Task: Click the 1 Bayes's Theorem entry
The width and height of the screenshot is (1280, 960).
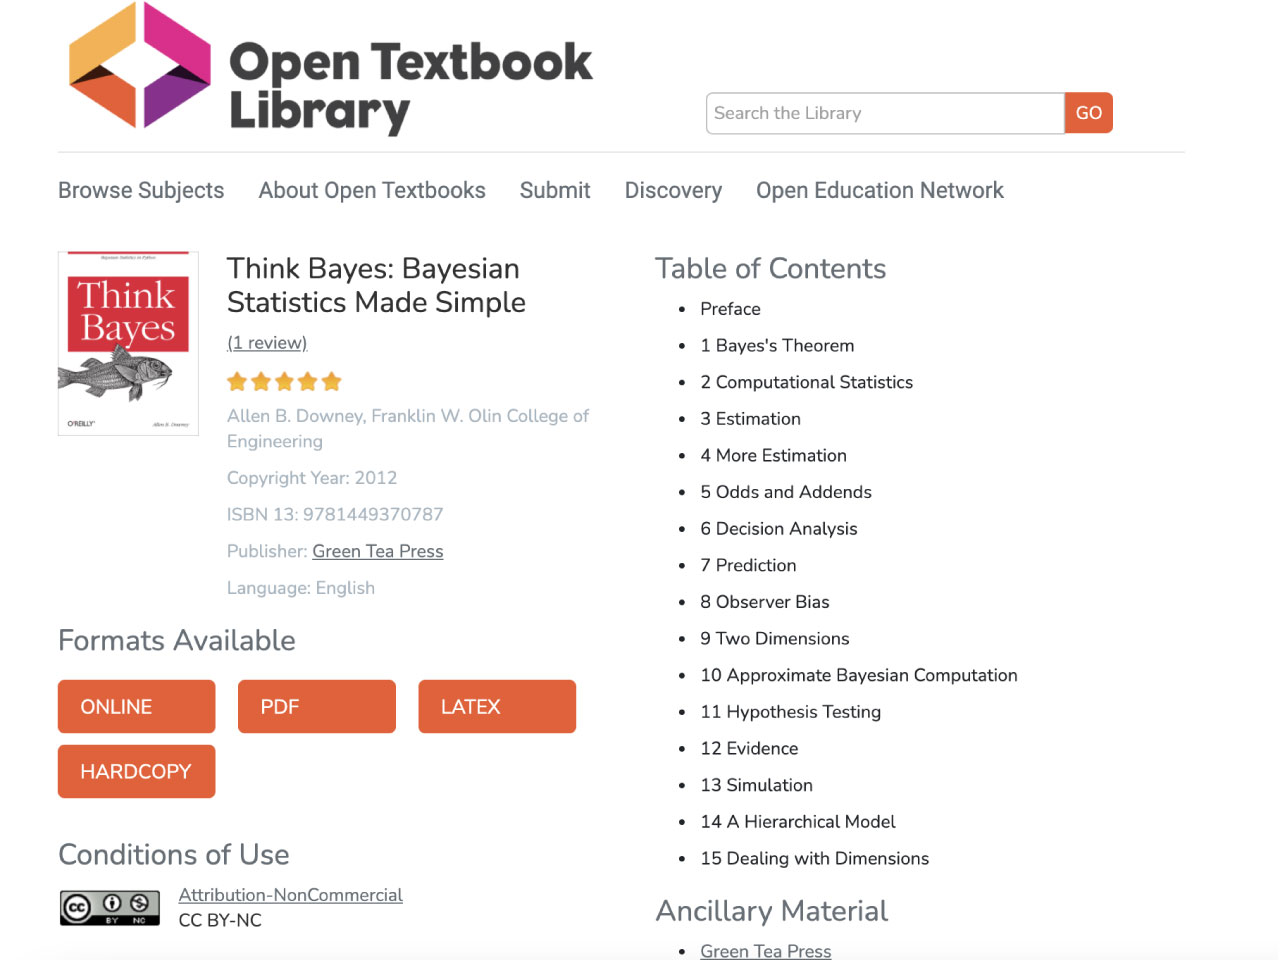Action: point(777,345)
